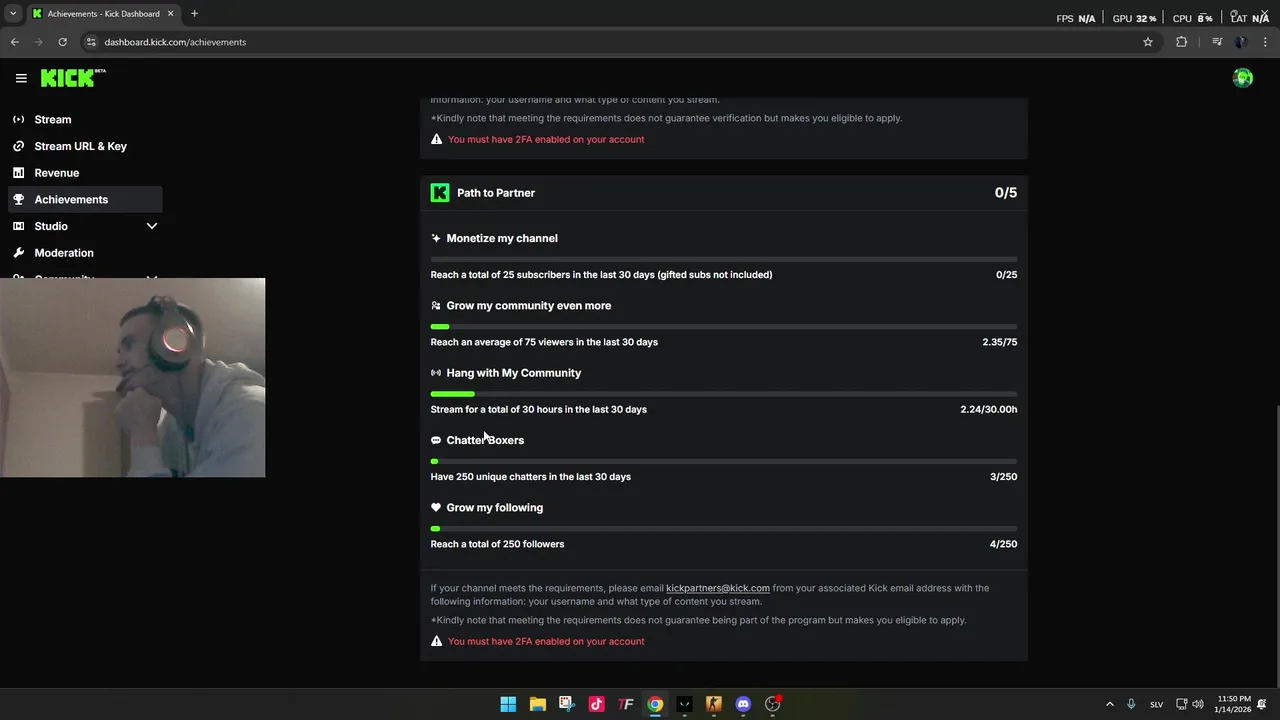Click the Hang with My Community progress bar
Viewport: 1280px width, 720px height.
click(724, 394)
